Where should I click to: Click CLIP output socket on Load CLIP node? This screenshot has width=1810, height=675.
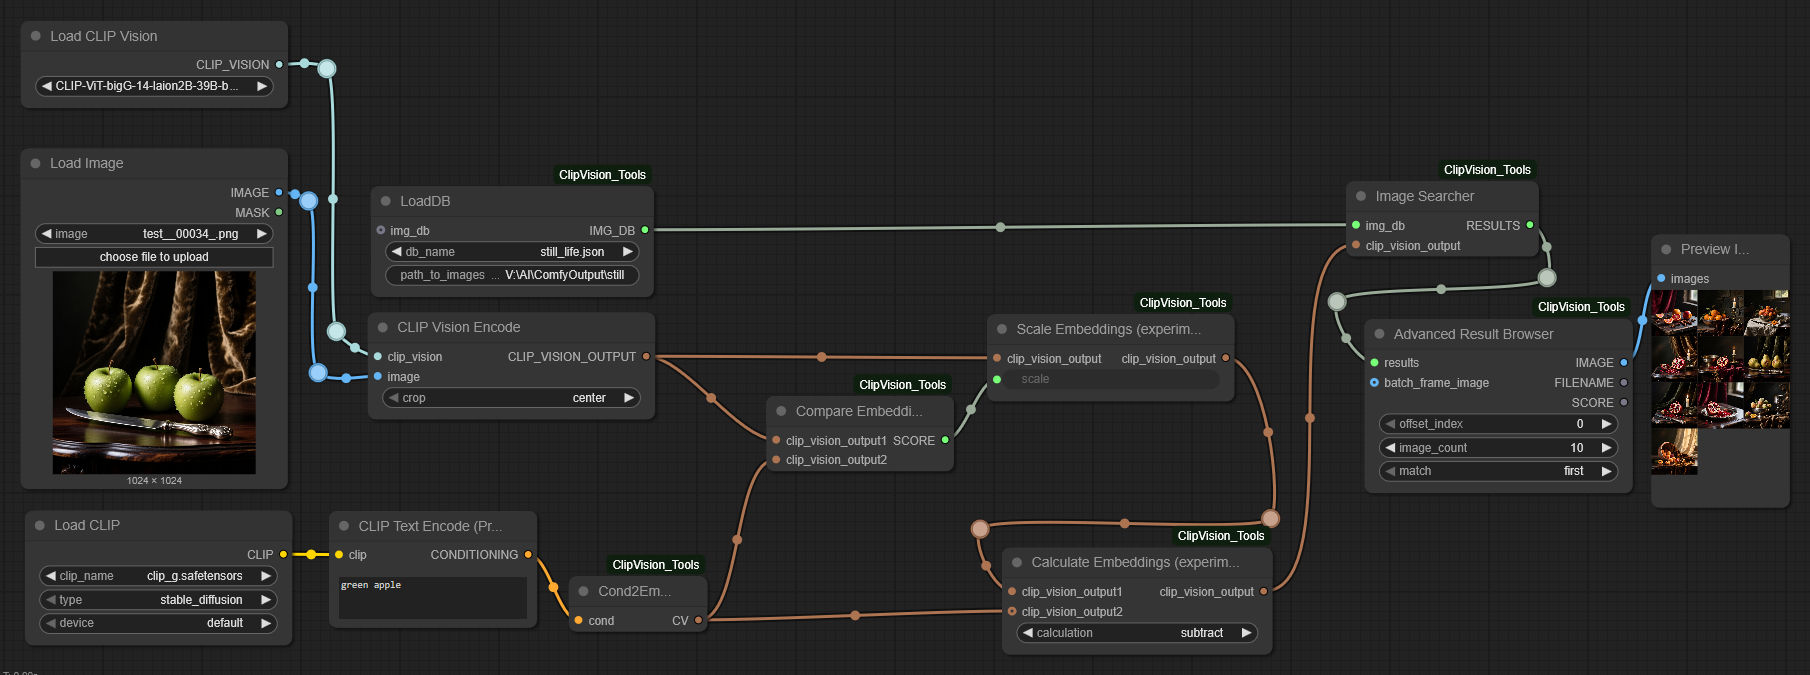coord(283,554)
